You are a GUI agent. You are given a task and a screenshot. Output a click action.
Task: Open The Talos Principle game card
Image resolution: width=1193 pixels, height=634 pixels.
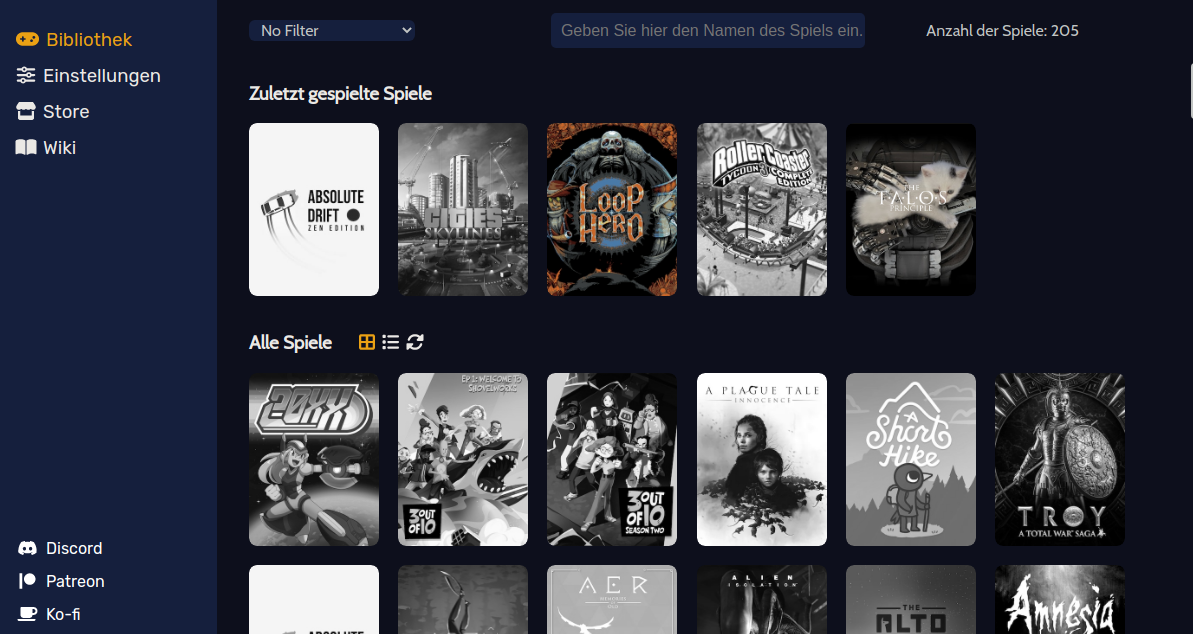click(911, 209)
